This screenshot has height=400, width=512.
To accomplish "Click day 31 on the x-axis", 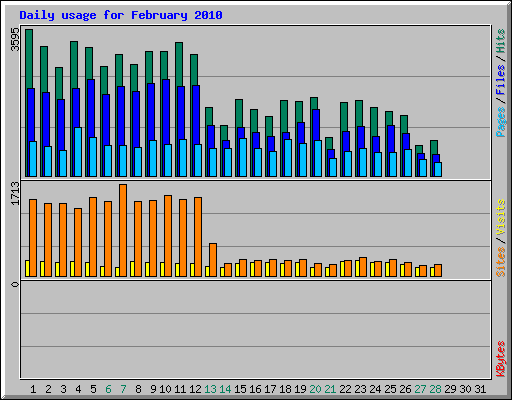I will (480, 389).
